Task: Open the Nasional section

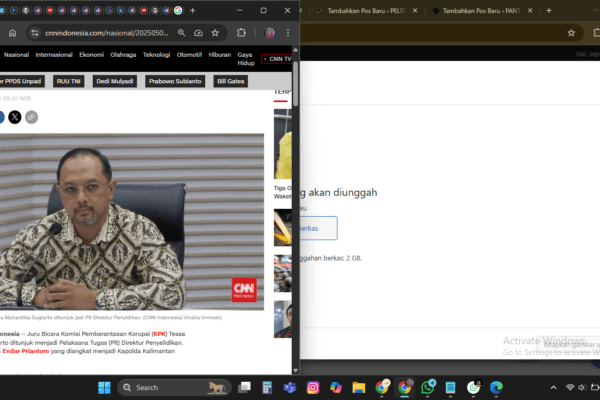Action: (x=16, y=55)
